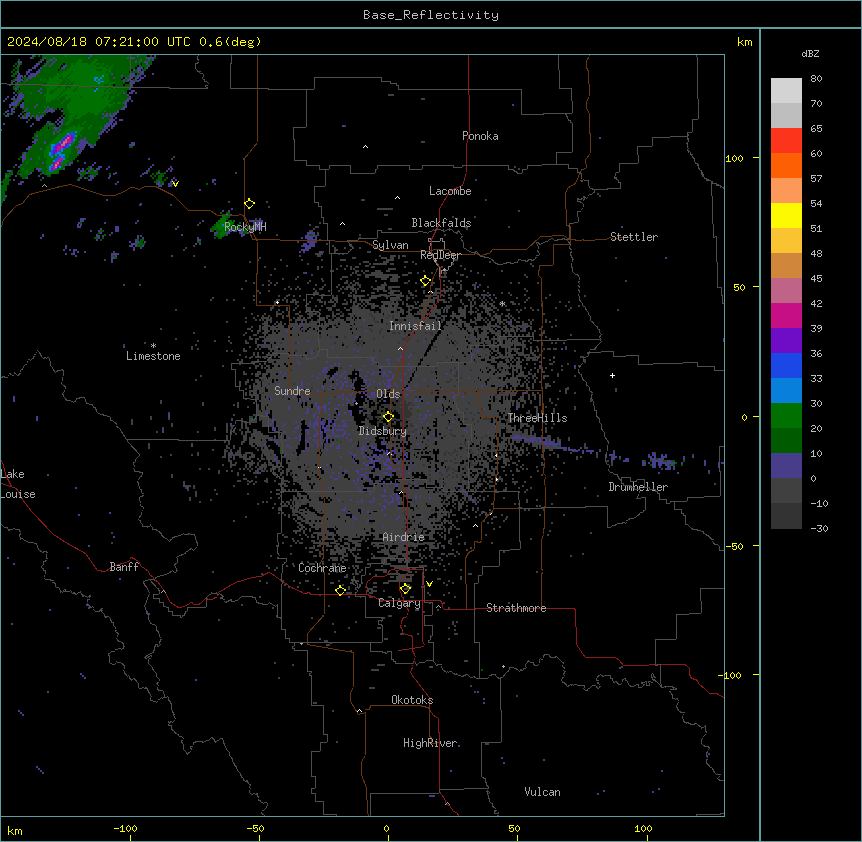Screen dimensions: 862x842
Task: Click the km unit label at top right
Action: (744, 42)
